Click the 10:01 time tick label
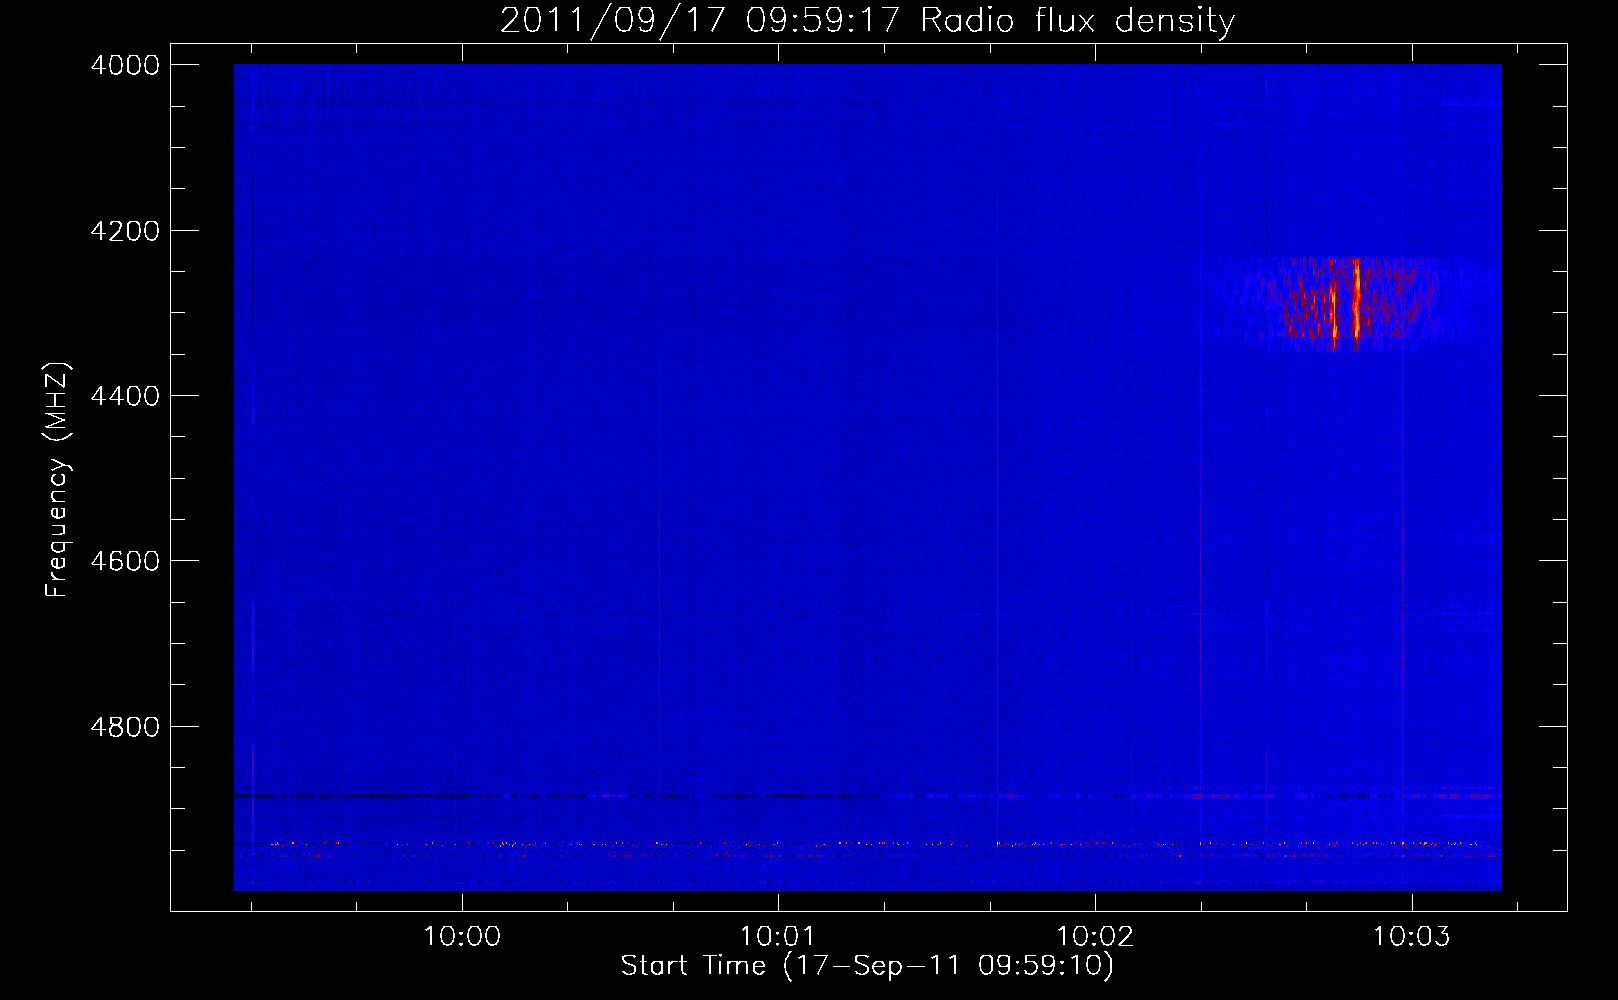The height and width of the screenshot is (1000, 1618). (778, 936)
